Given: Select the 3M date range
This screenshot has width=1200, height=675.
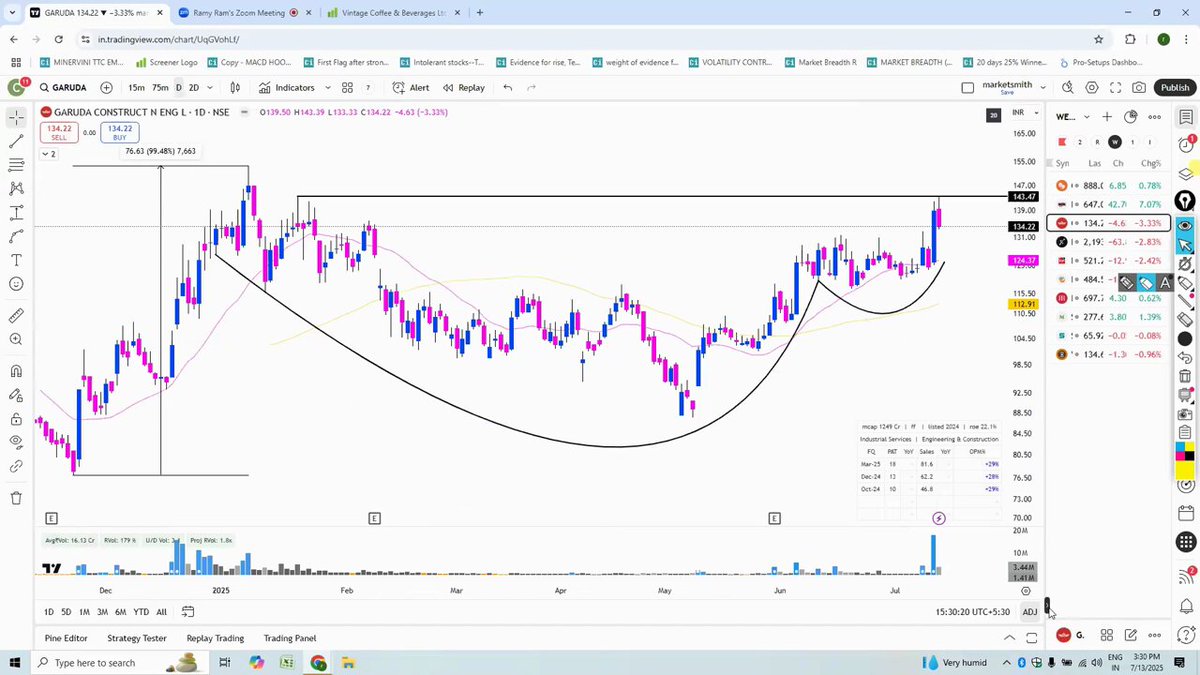Looking at the screenshot, I should [x=102, y=612].
